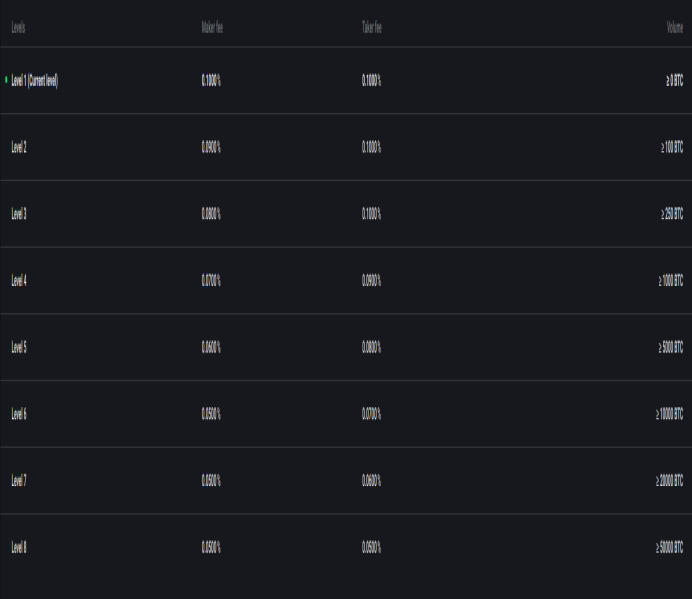Viewport: 692px width, 599px height.
Task: Select the Level 3 row label
Action: pos(19,214)
